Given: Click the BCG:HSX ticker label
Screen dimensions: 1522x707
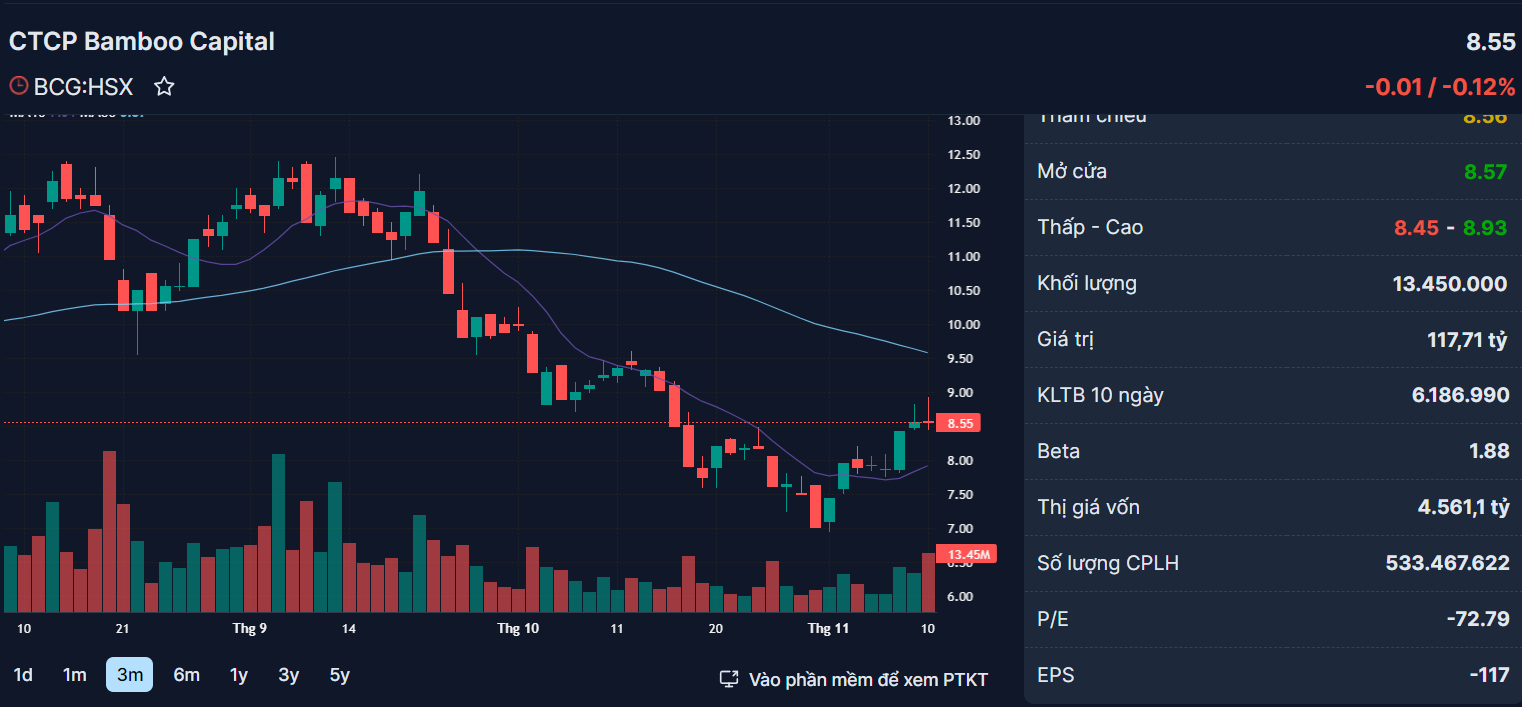Looking at the screenshot, I should 83,87.
